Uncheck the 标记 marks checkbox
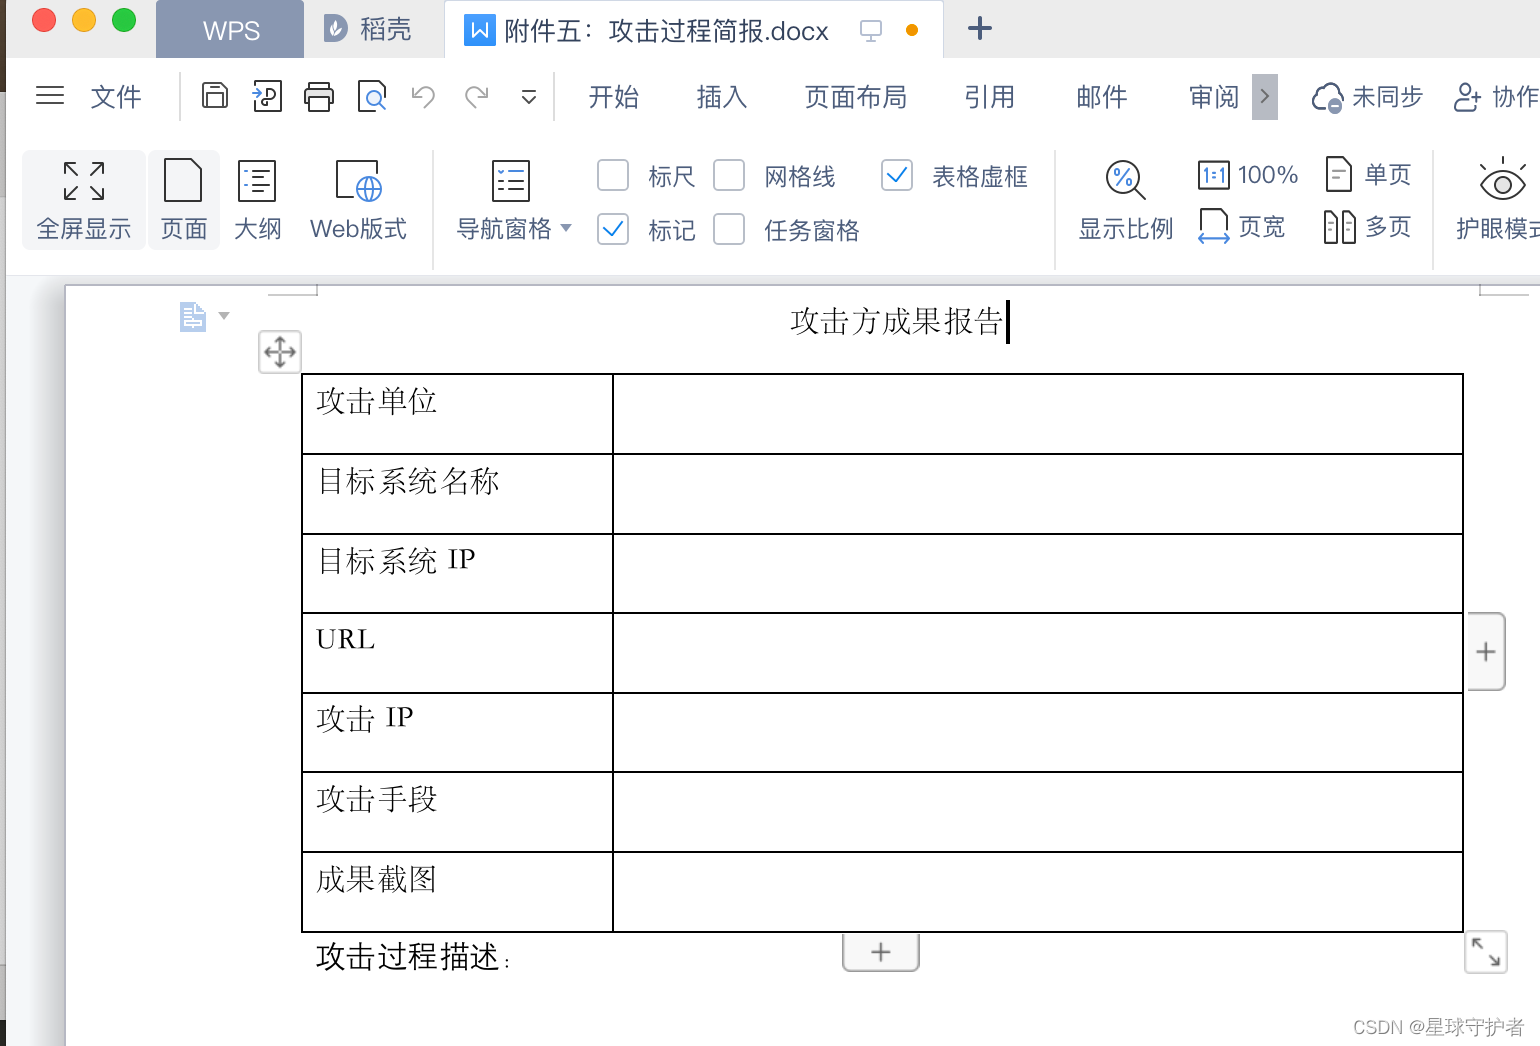Viewport: 1540px width, 1046px height. [613, 229]
